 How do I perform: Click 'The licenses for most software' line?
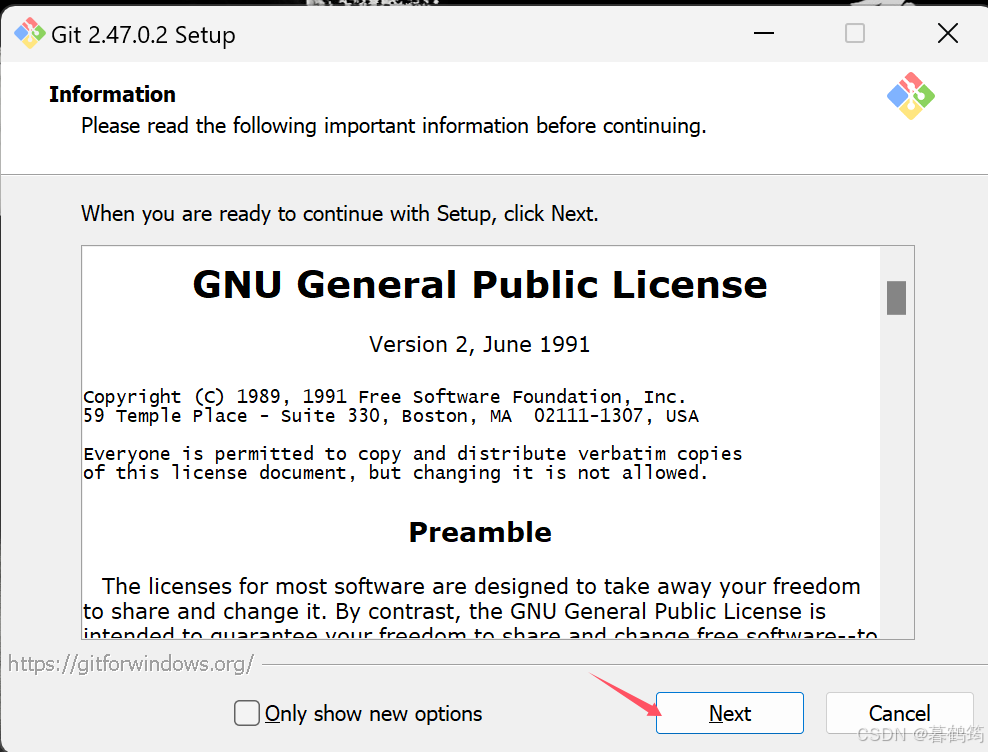pyautogui.click(x=481, y=586)
